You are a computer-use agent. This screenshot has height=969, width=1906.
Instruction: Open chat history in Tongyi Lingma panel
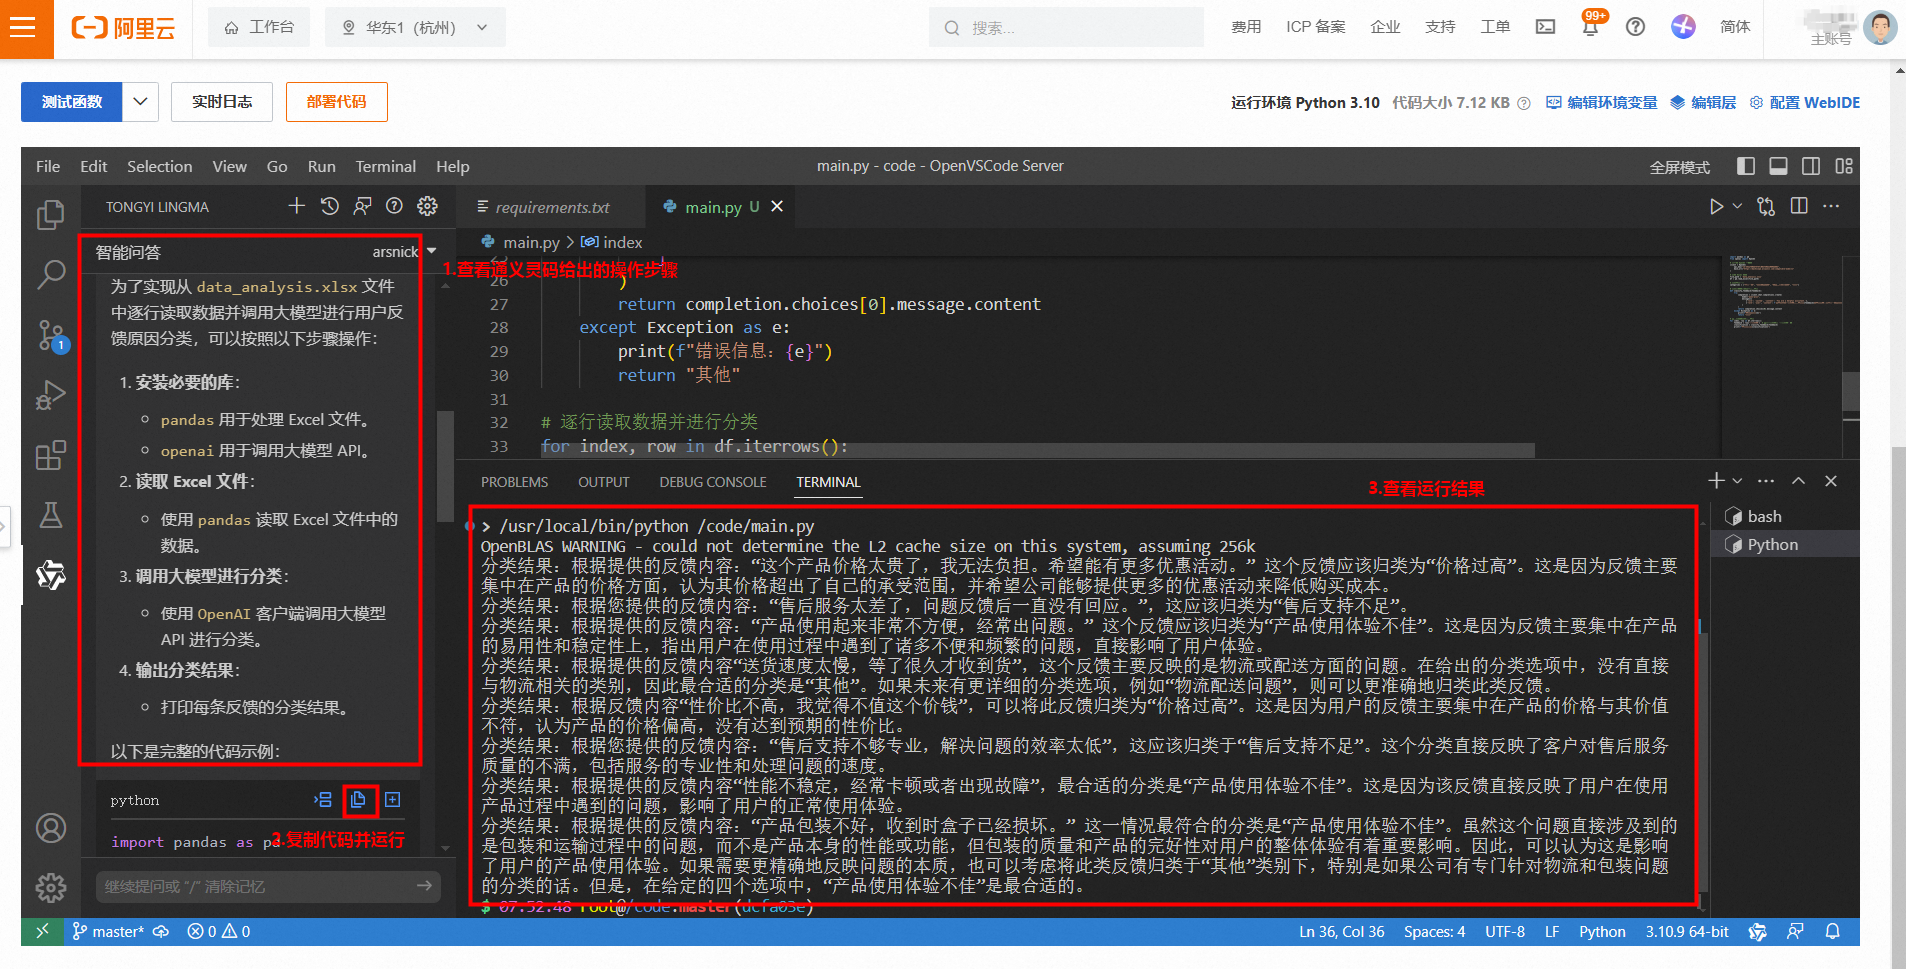(x=329, y=206)
